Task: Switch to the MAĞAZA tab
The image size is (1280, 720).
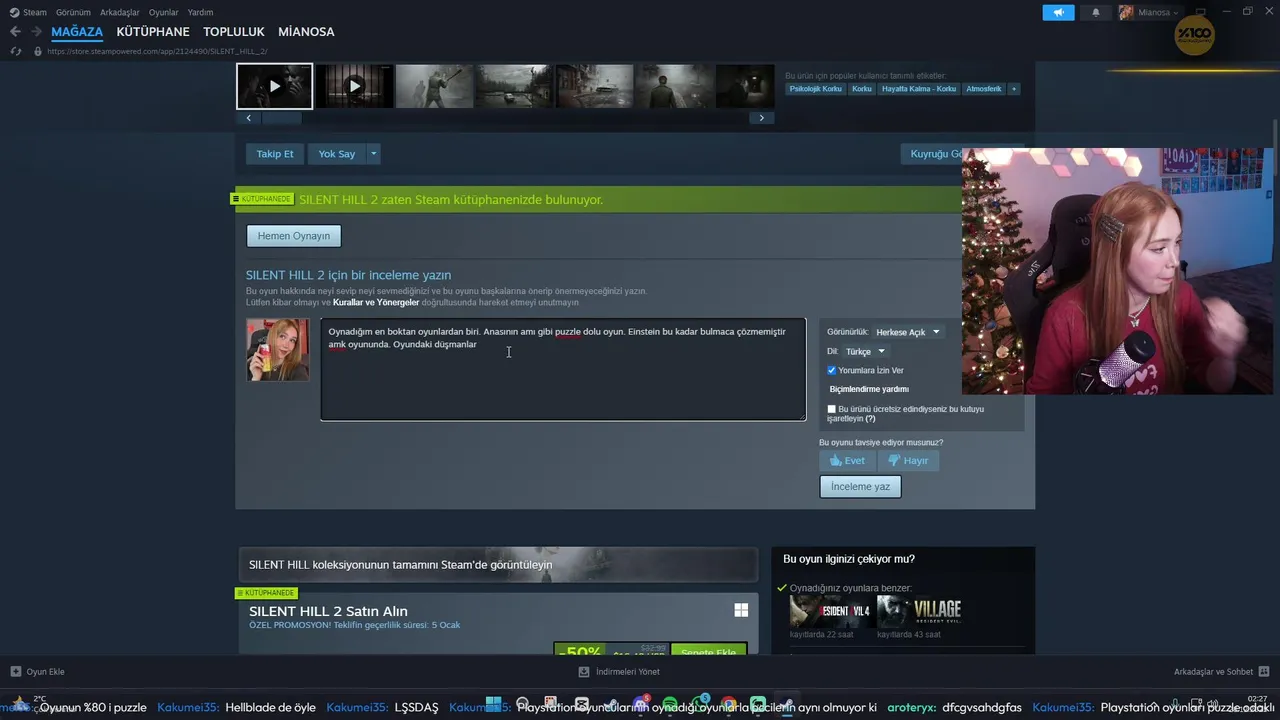Action: [x=77, y=32]
